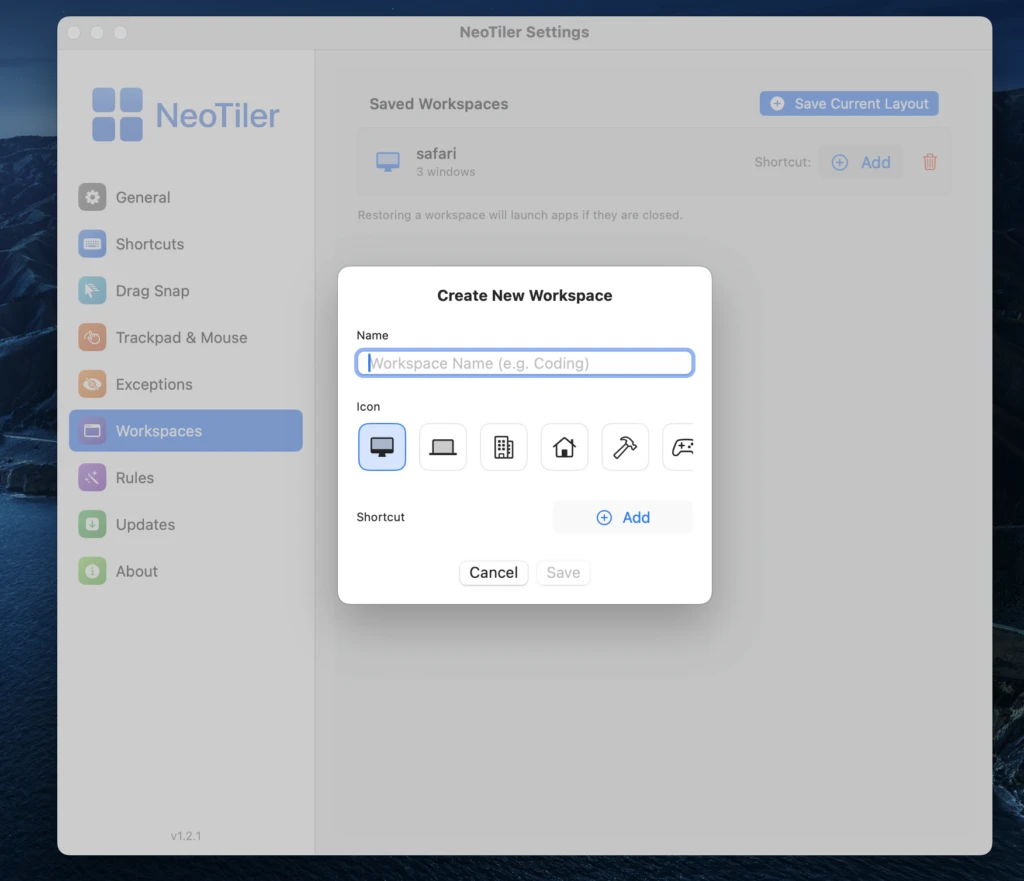Click the v1.2.1 version label
The image size is (1024, 881).
click(x=186, y=836)
